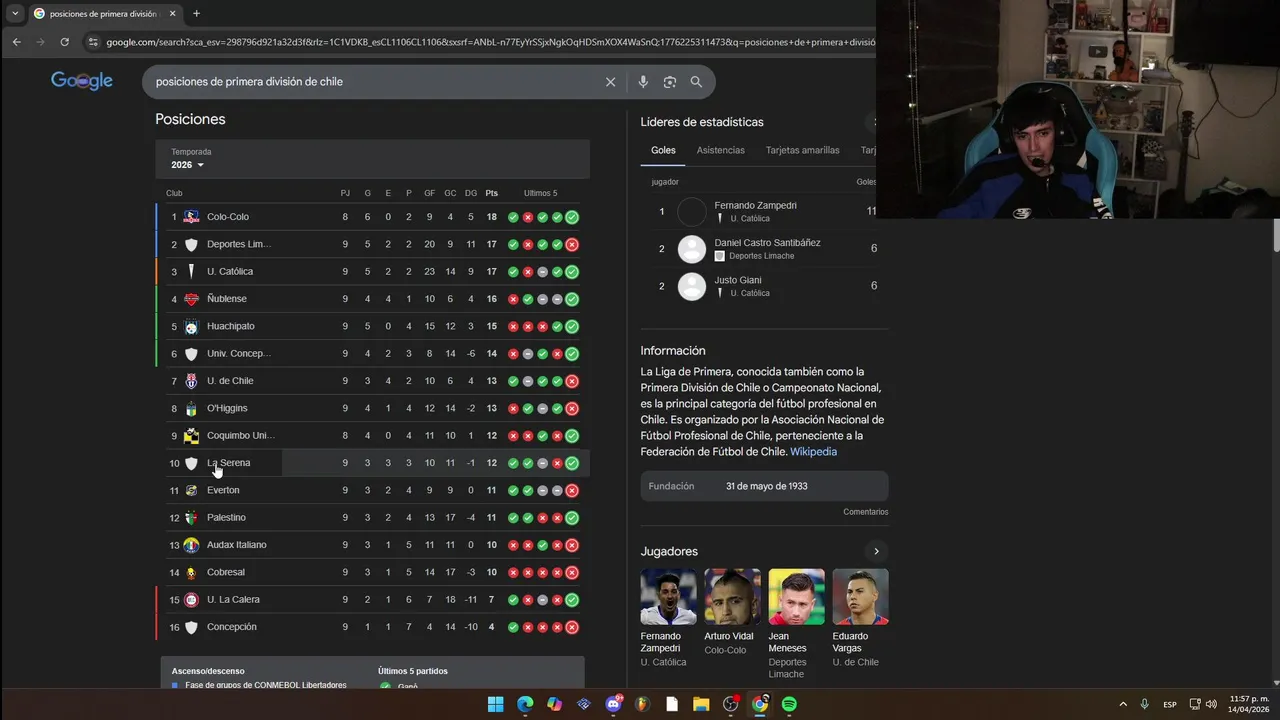Switch to the Asistencias tab
The height and width of the screenshot is (720, 1280).
coord(721,150)
